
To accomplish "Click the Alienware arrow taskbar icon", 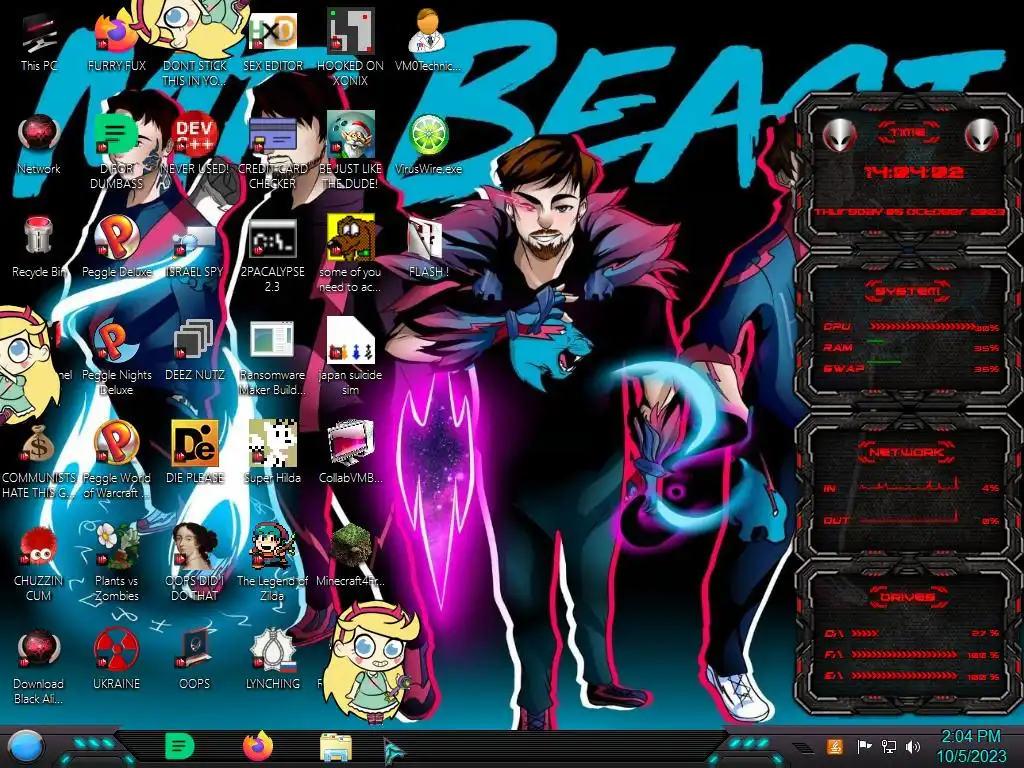I will (x=394, y=750).
